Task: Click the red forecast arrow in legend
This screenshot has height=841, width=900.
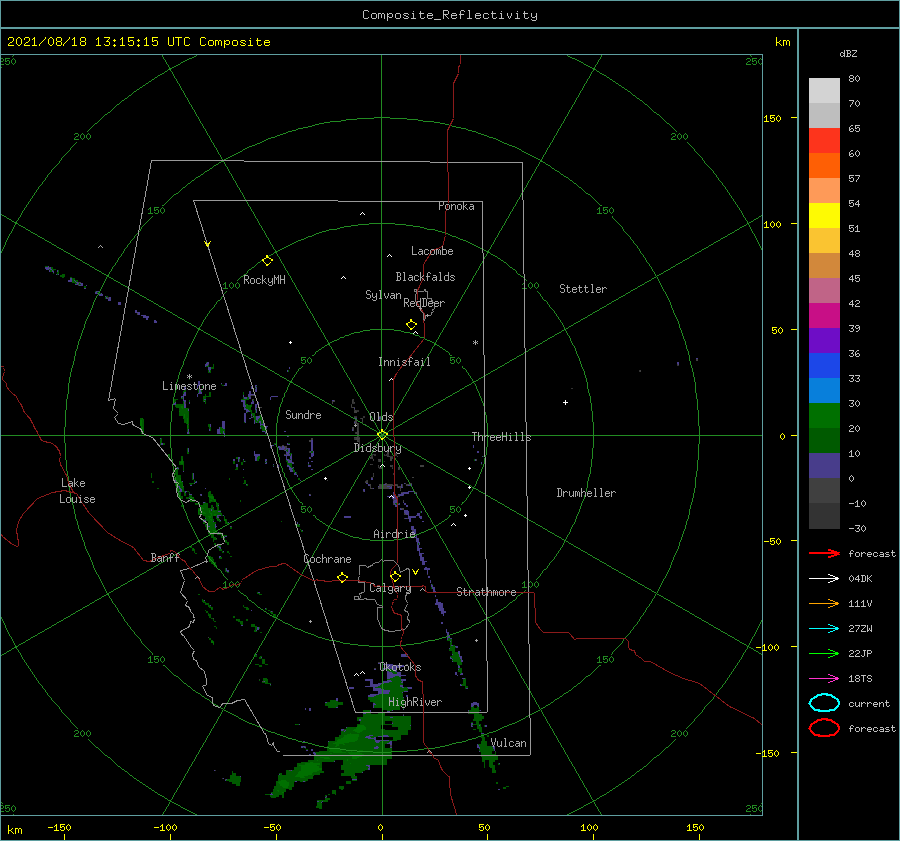Action: tap(824, 553)
